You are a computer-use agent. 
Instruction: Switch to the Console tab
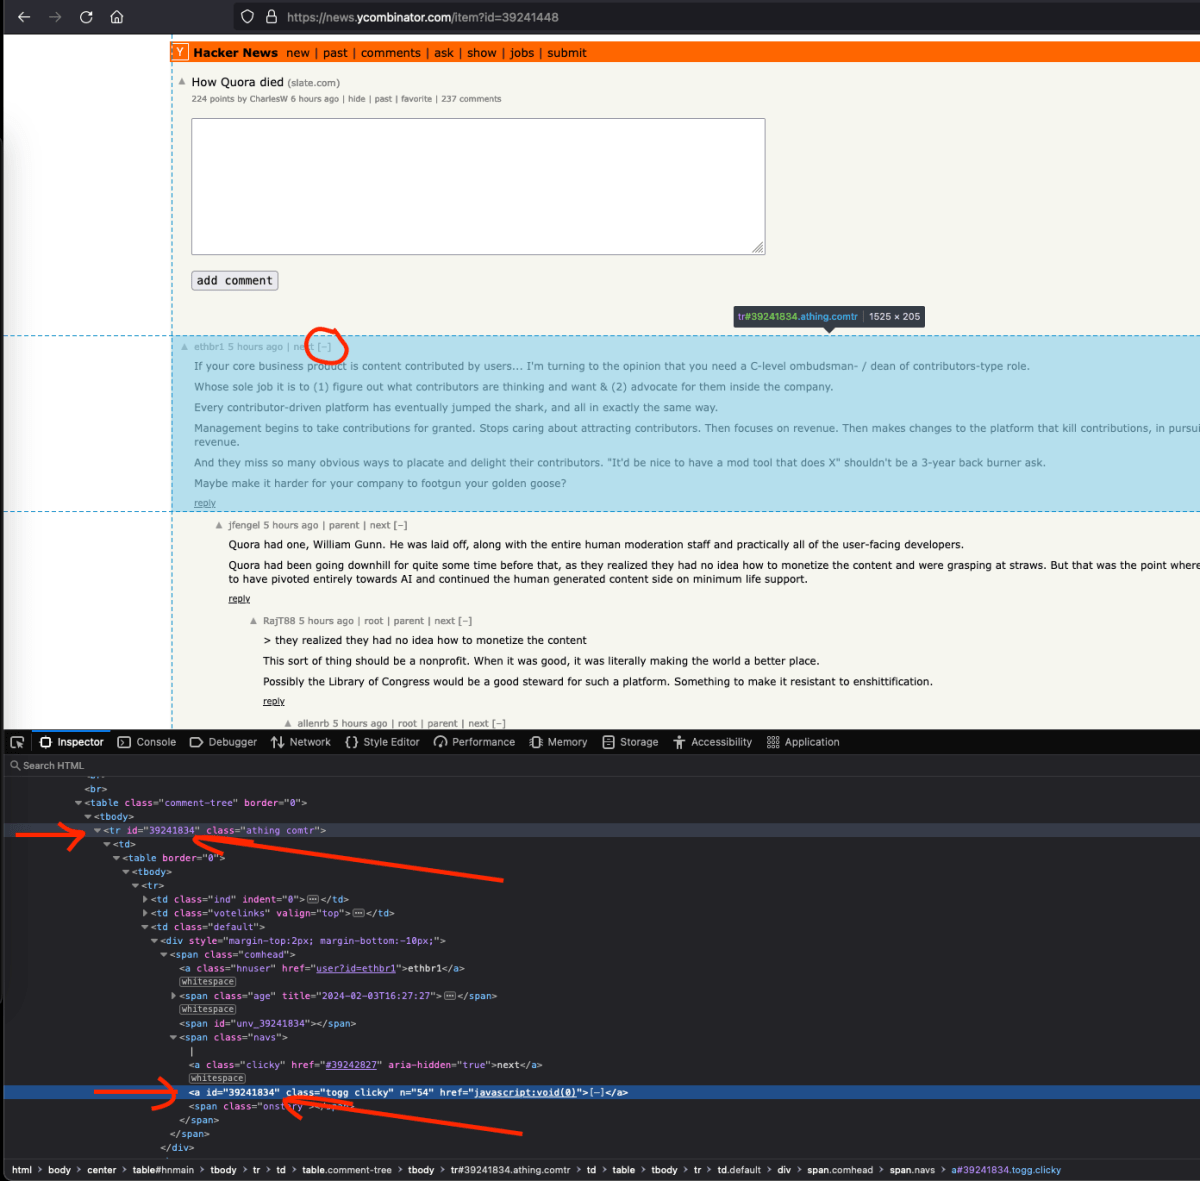pyautogui.click(x=146, y=742)
